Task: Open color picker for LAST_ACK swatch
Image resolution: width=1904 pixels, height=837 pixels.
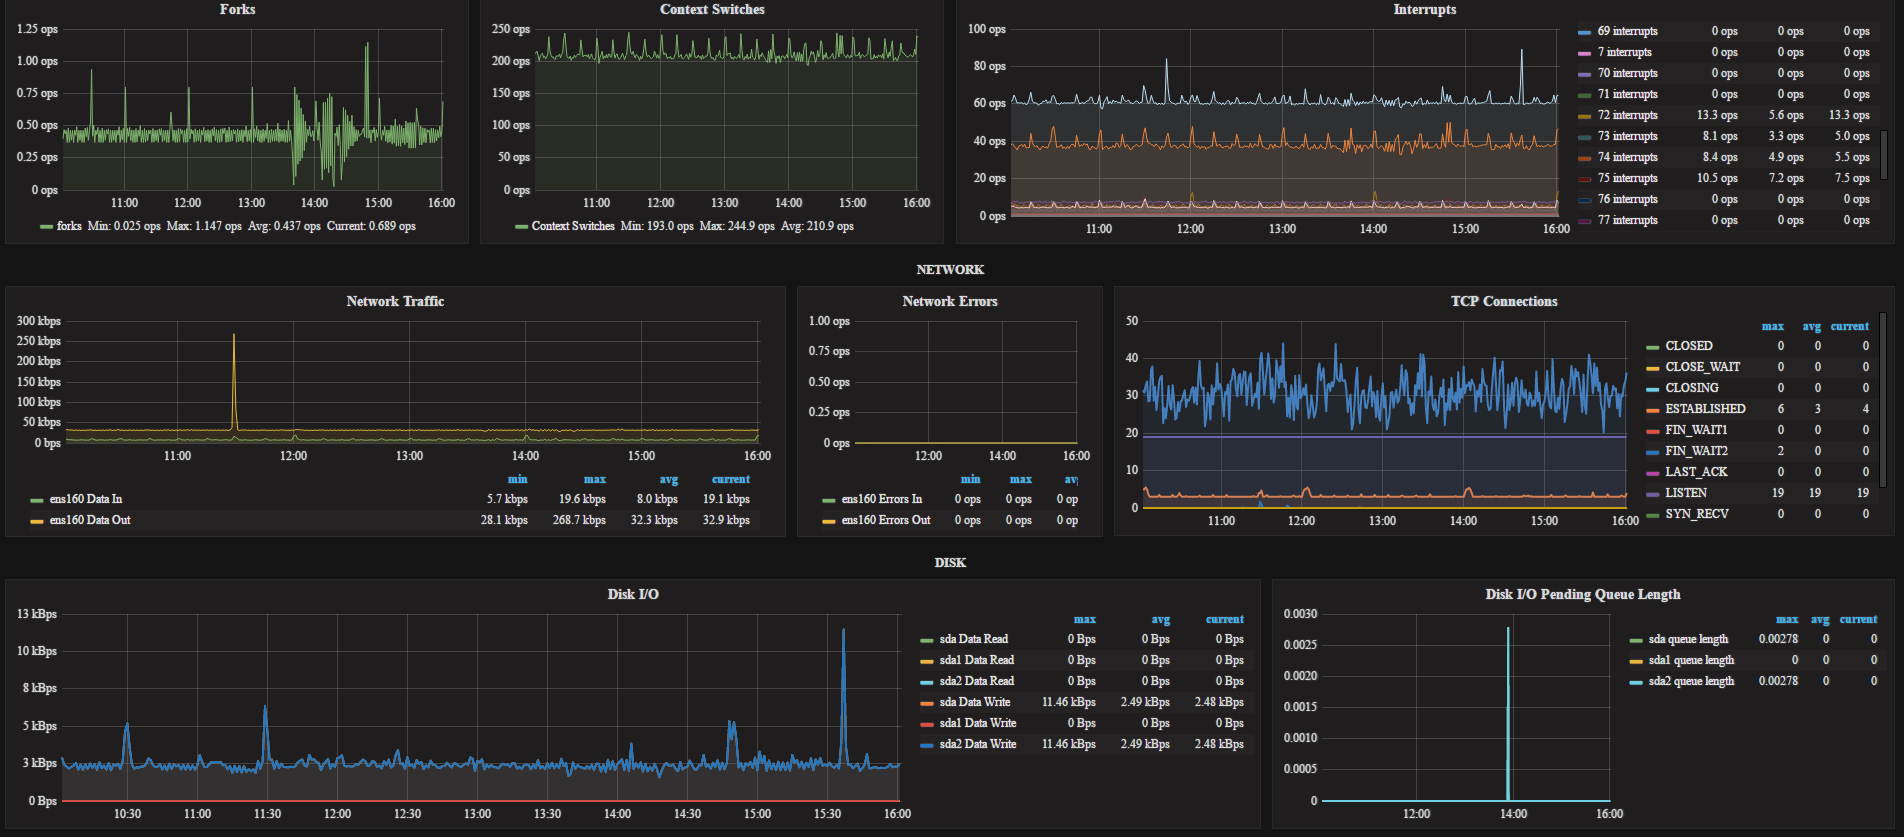Action: pos(1652,473)
